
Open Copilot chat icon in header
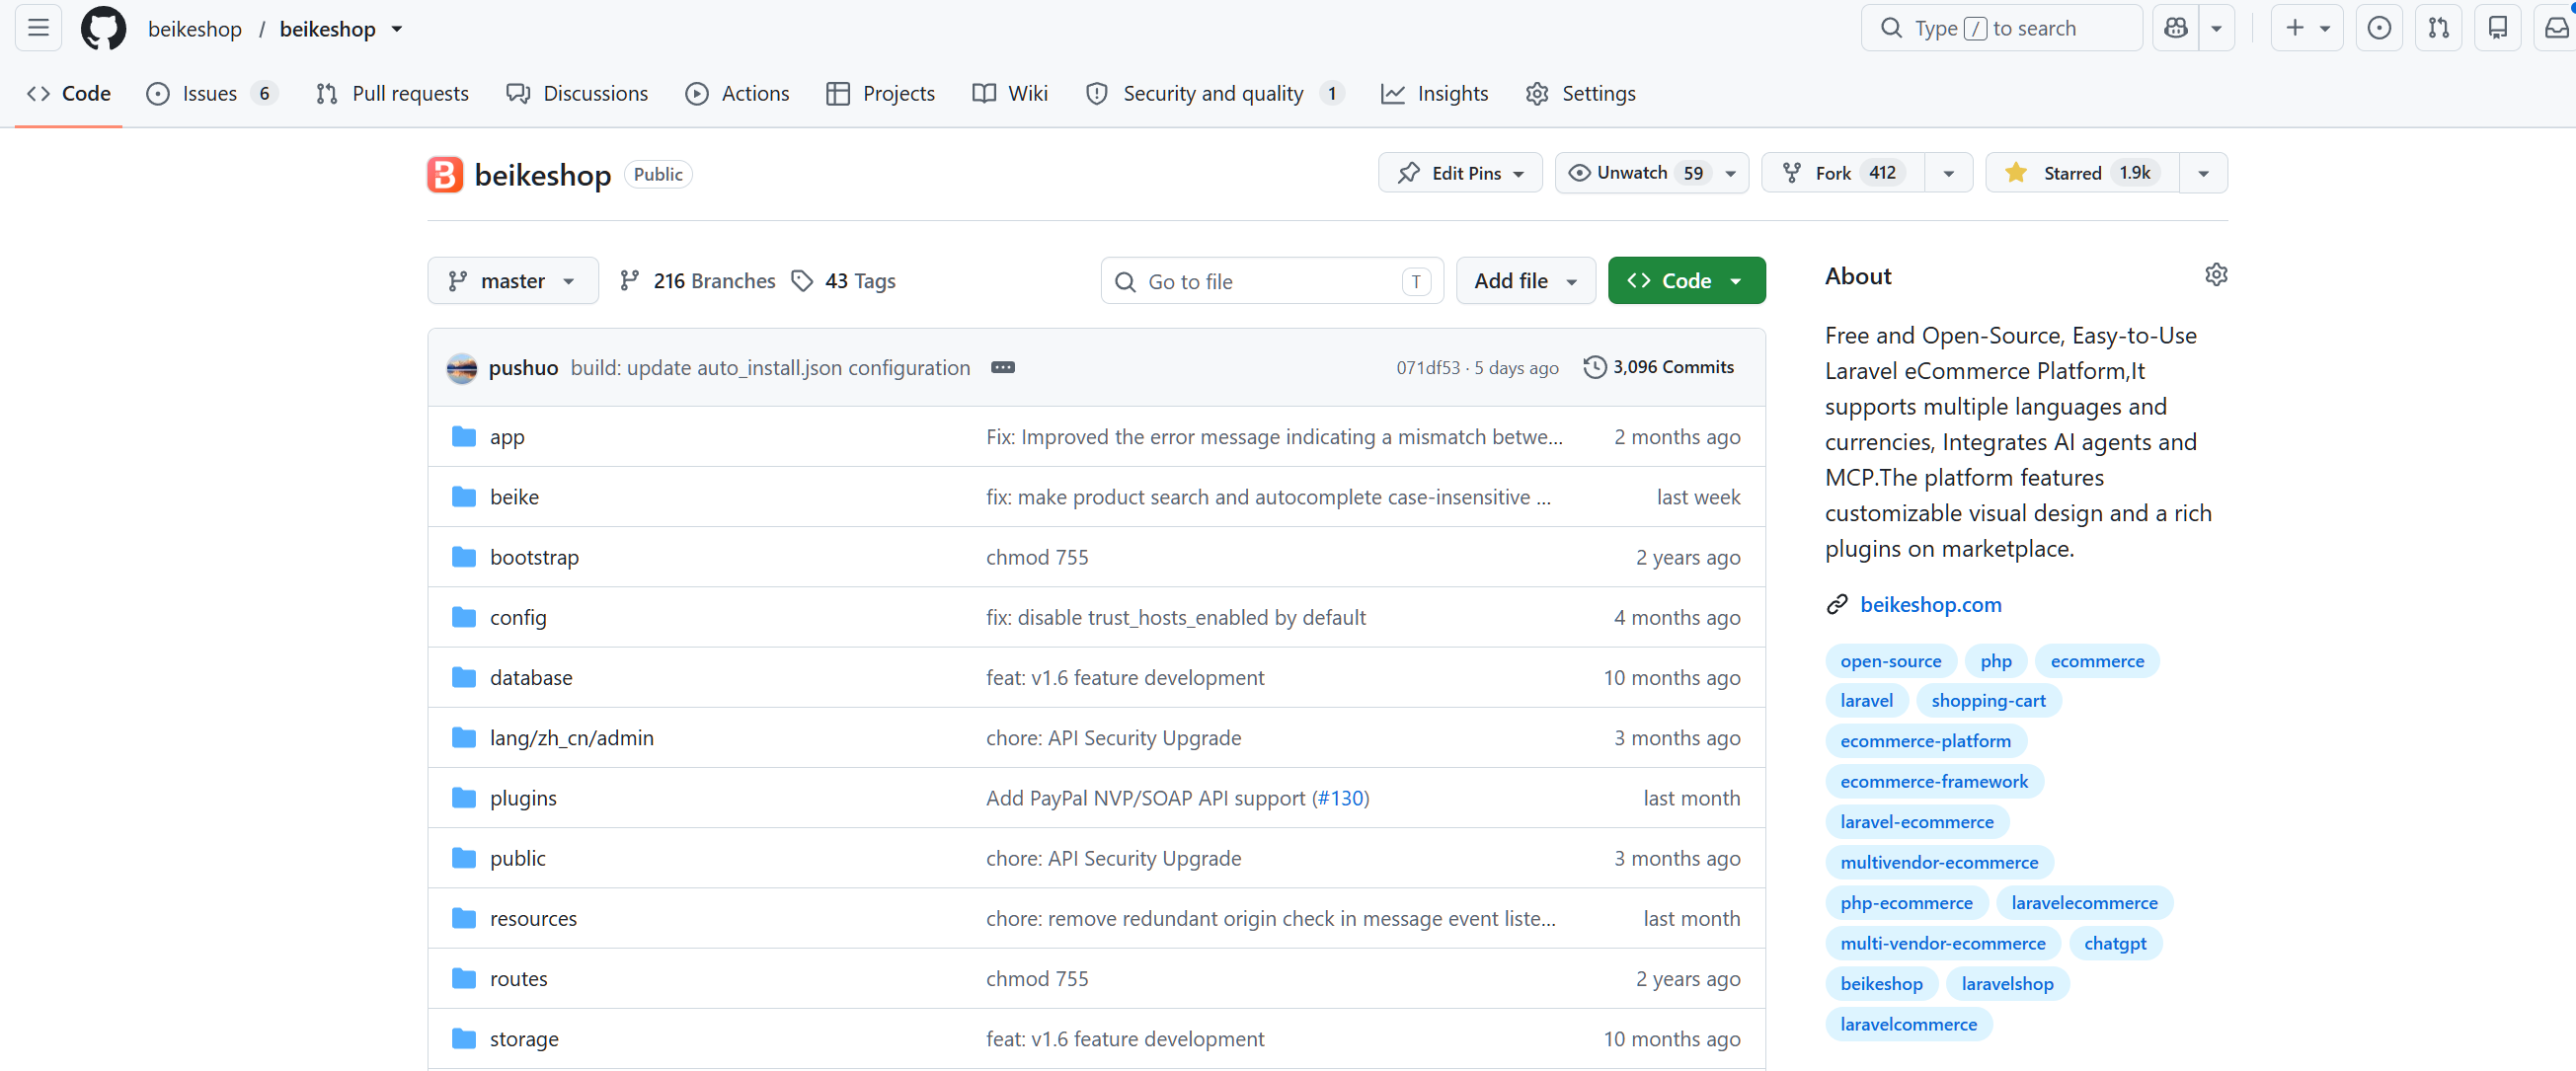click(2176, 28)
